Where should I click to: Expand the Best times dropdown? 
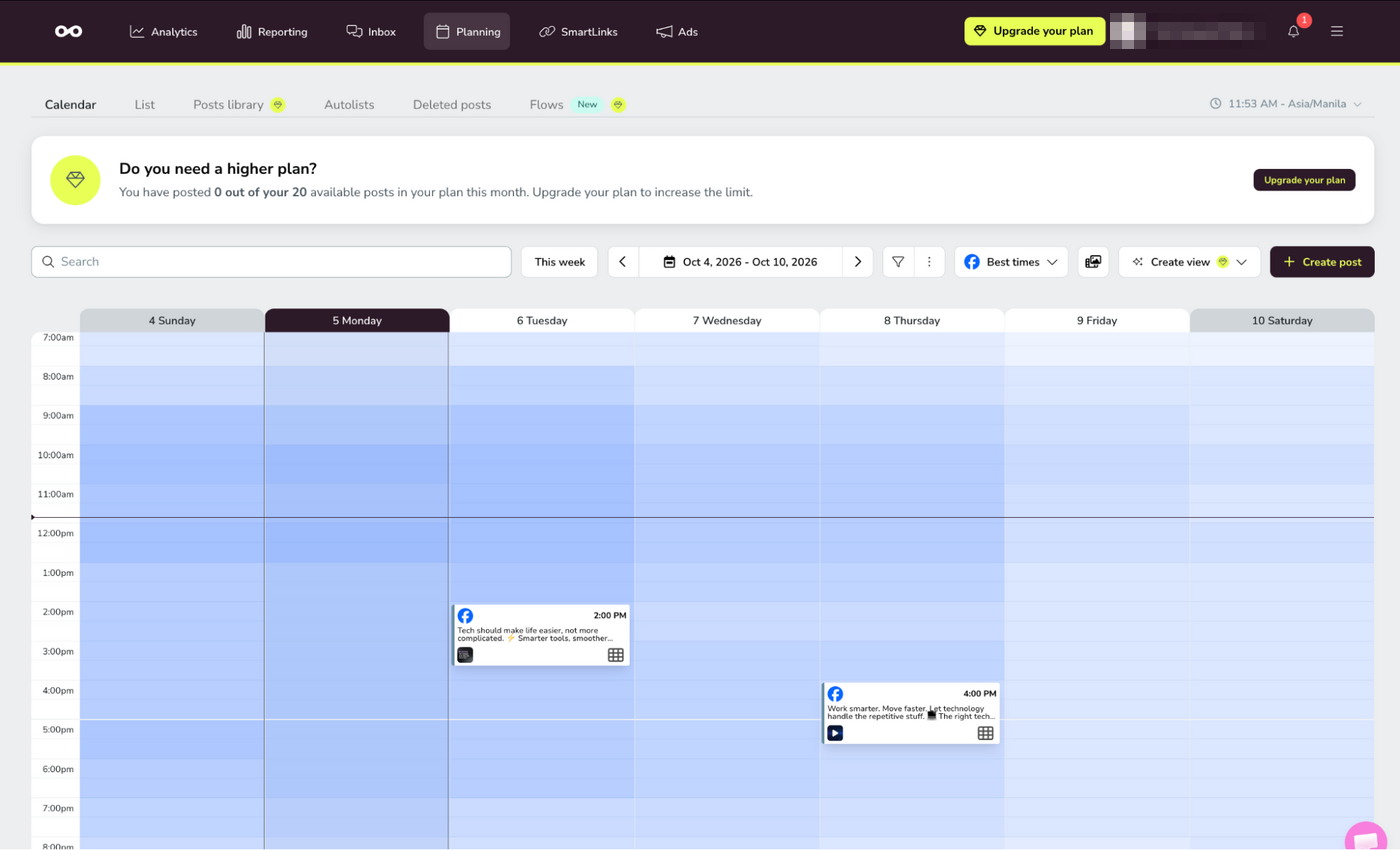coord(1011,262)
